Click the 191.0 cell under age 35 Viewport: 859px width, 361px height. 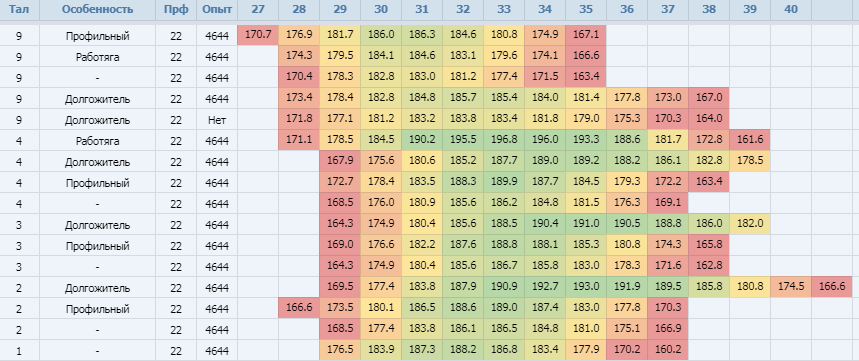586,225
